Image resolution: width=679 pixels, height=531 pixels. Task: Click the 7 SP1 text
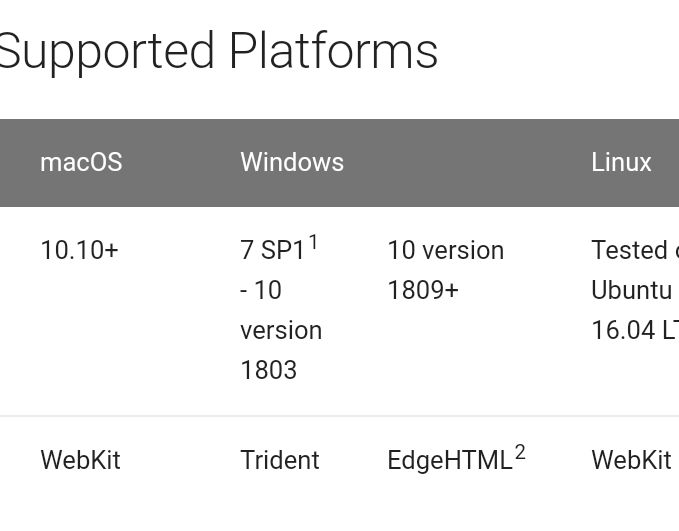tap(272, 250)
